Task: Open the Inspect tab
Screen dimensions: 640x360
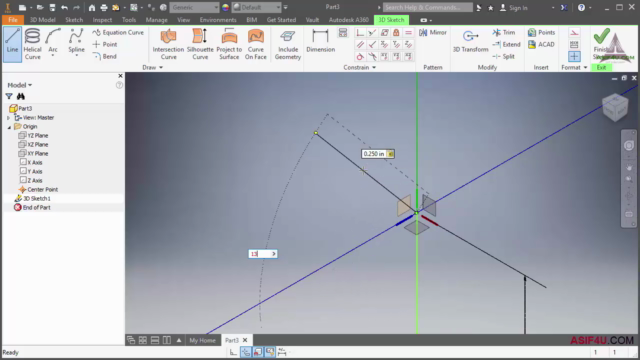Action: pyautogui.click(x=102, y=20)
